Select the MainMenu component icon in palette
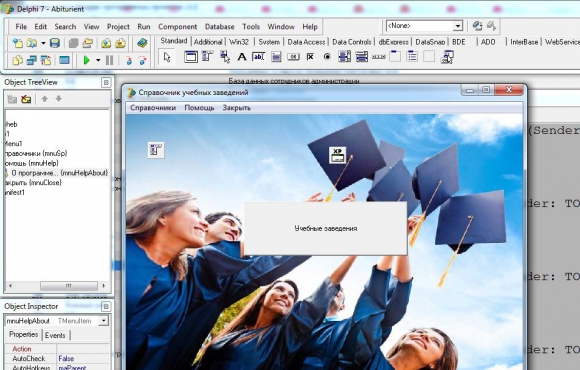 coord(208,57)
